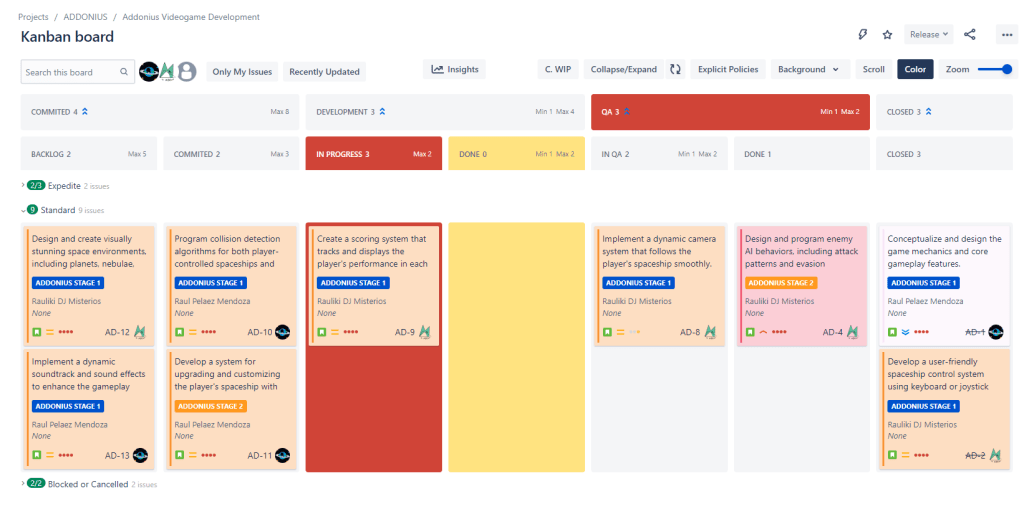Select the grey unassigned avatar filter
Screen dimensions: 1024x519
coord(187,71)
